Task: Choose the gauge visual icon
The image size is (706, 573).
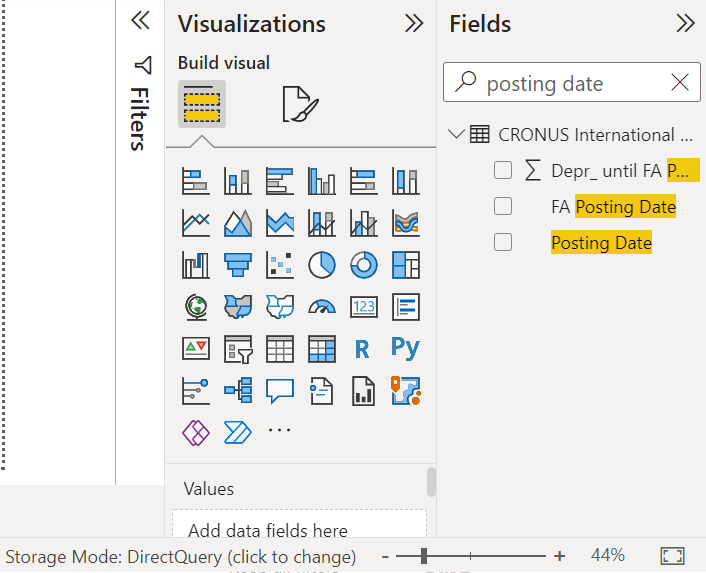Action: 321,306
